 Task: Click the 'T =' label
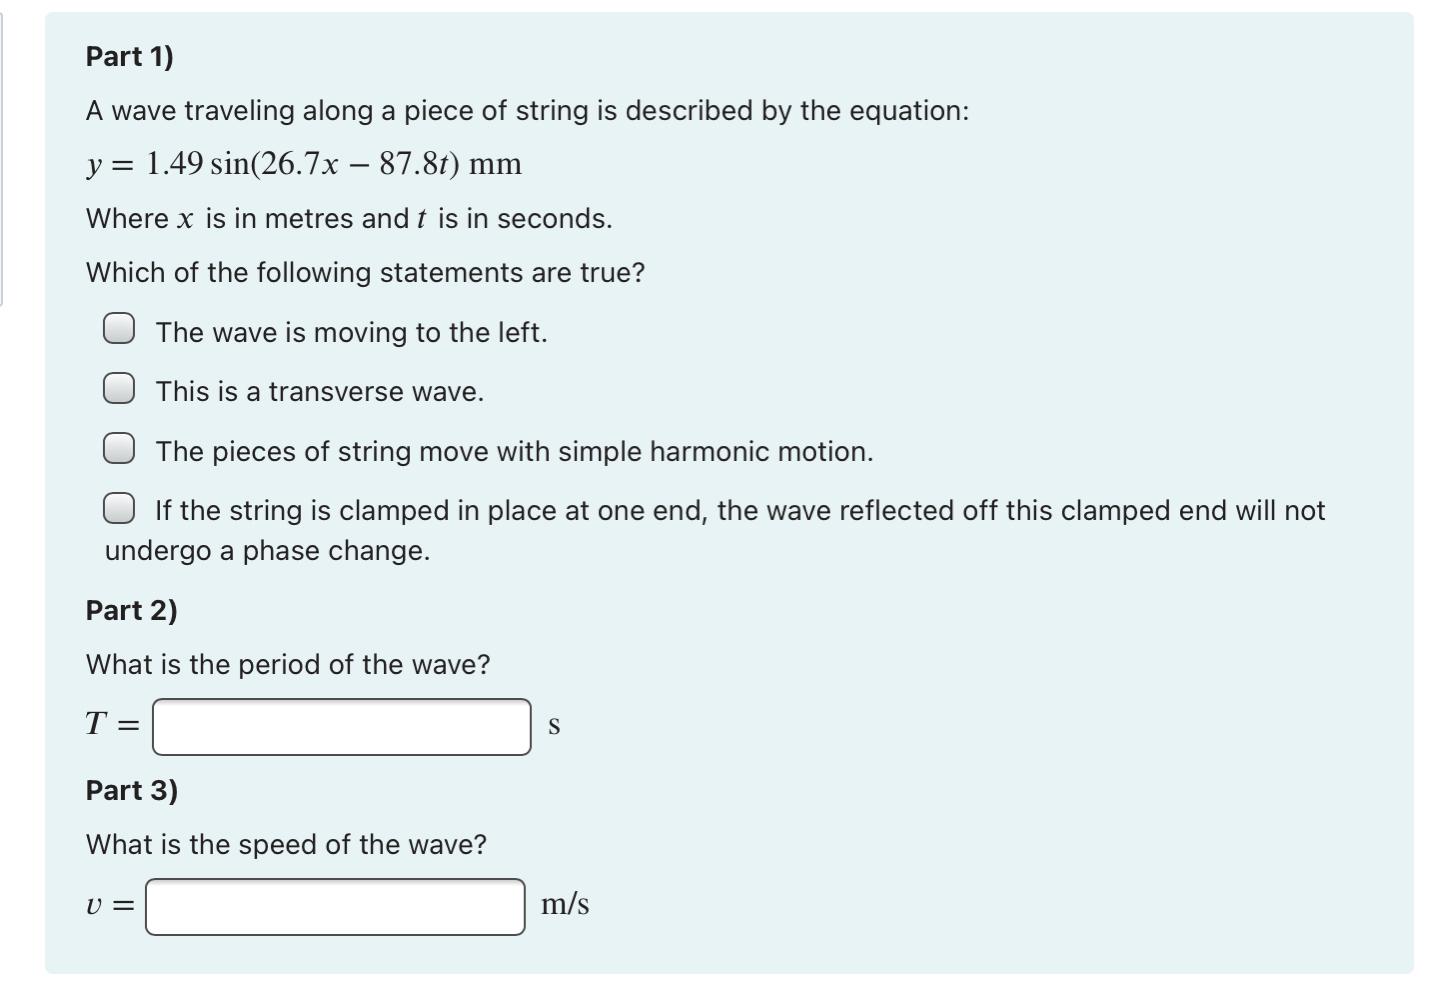coord(113,722)
